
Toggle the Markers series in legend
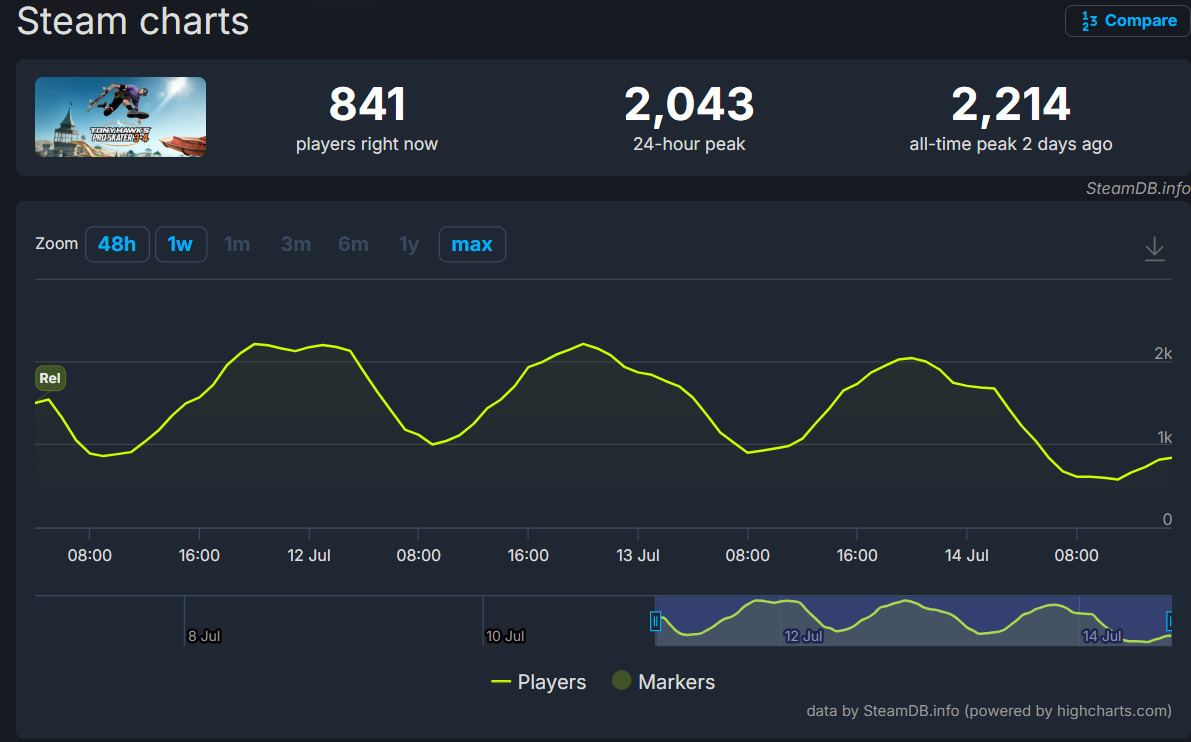coord(664,682)
